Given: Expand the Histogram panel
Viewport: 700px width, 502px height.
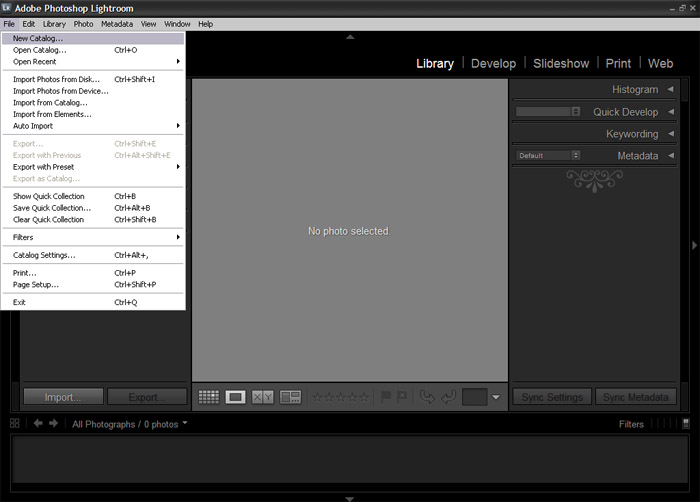Looking at the screenshot, I should [x=670, y=90].
